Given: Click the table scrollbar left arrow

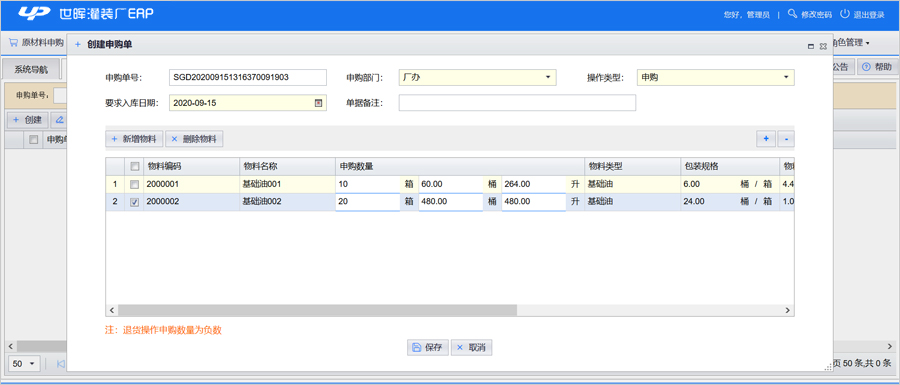Looking at the screenshot, I should 112,310.
